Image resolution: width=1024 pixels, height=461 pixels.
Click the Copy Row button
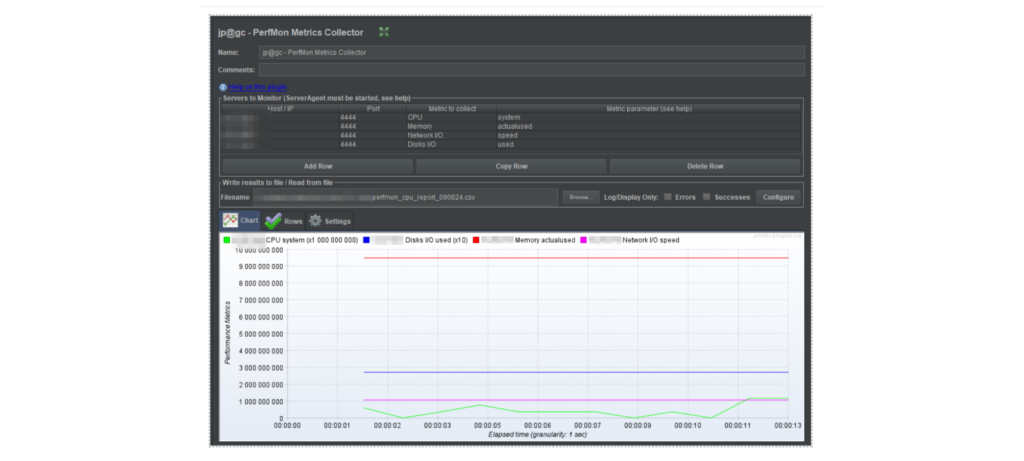tap(511, 167)
